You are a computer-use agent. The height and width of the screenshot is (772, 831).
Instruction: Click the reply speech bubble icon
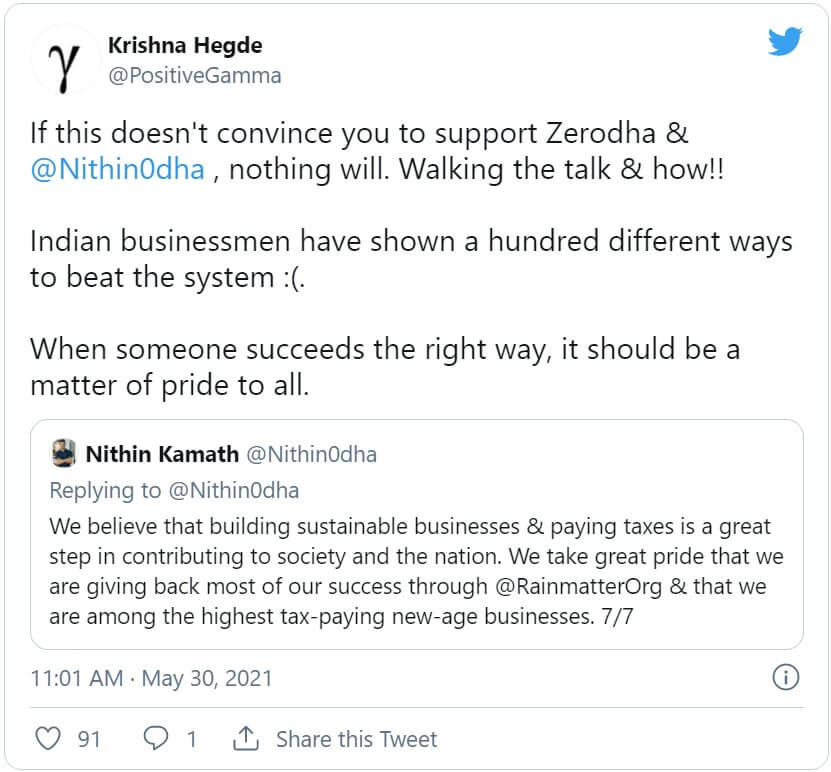click(x=156, y=739)
